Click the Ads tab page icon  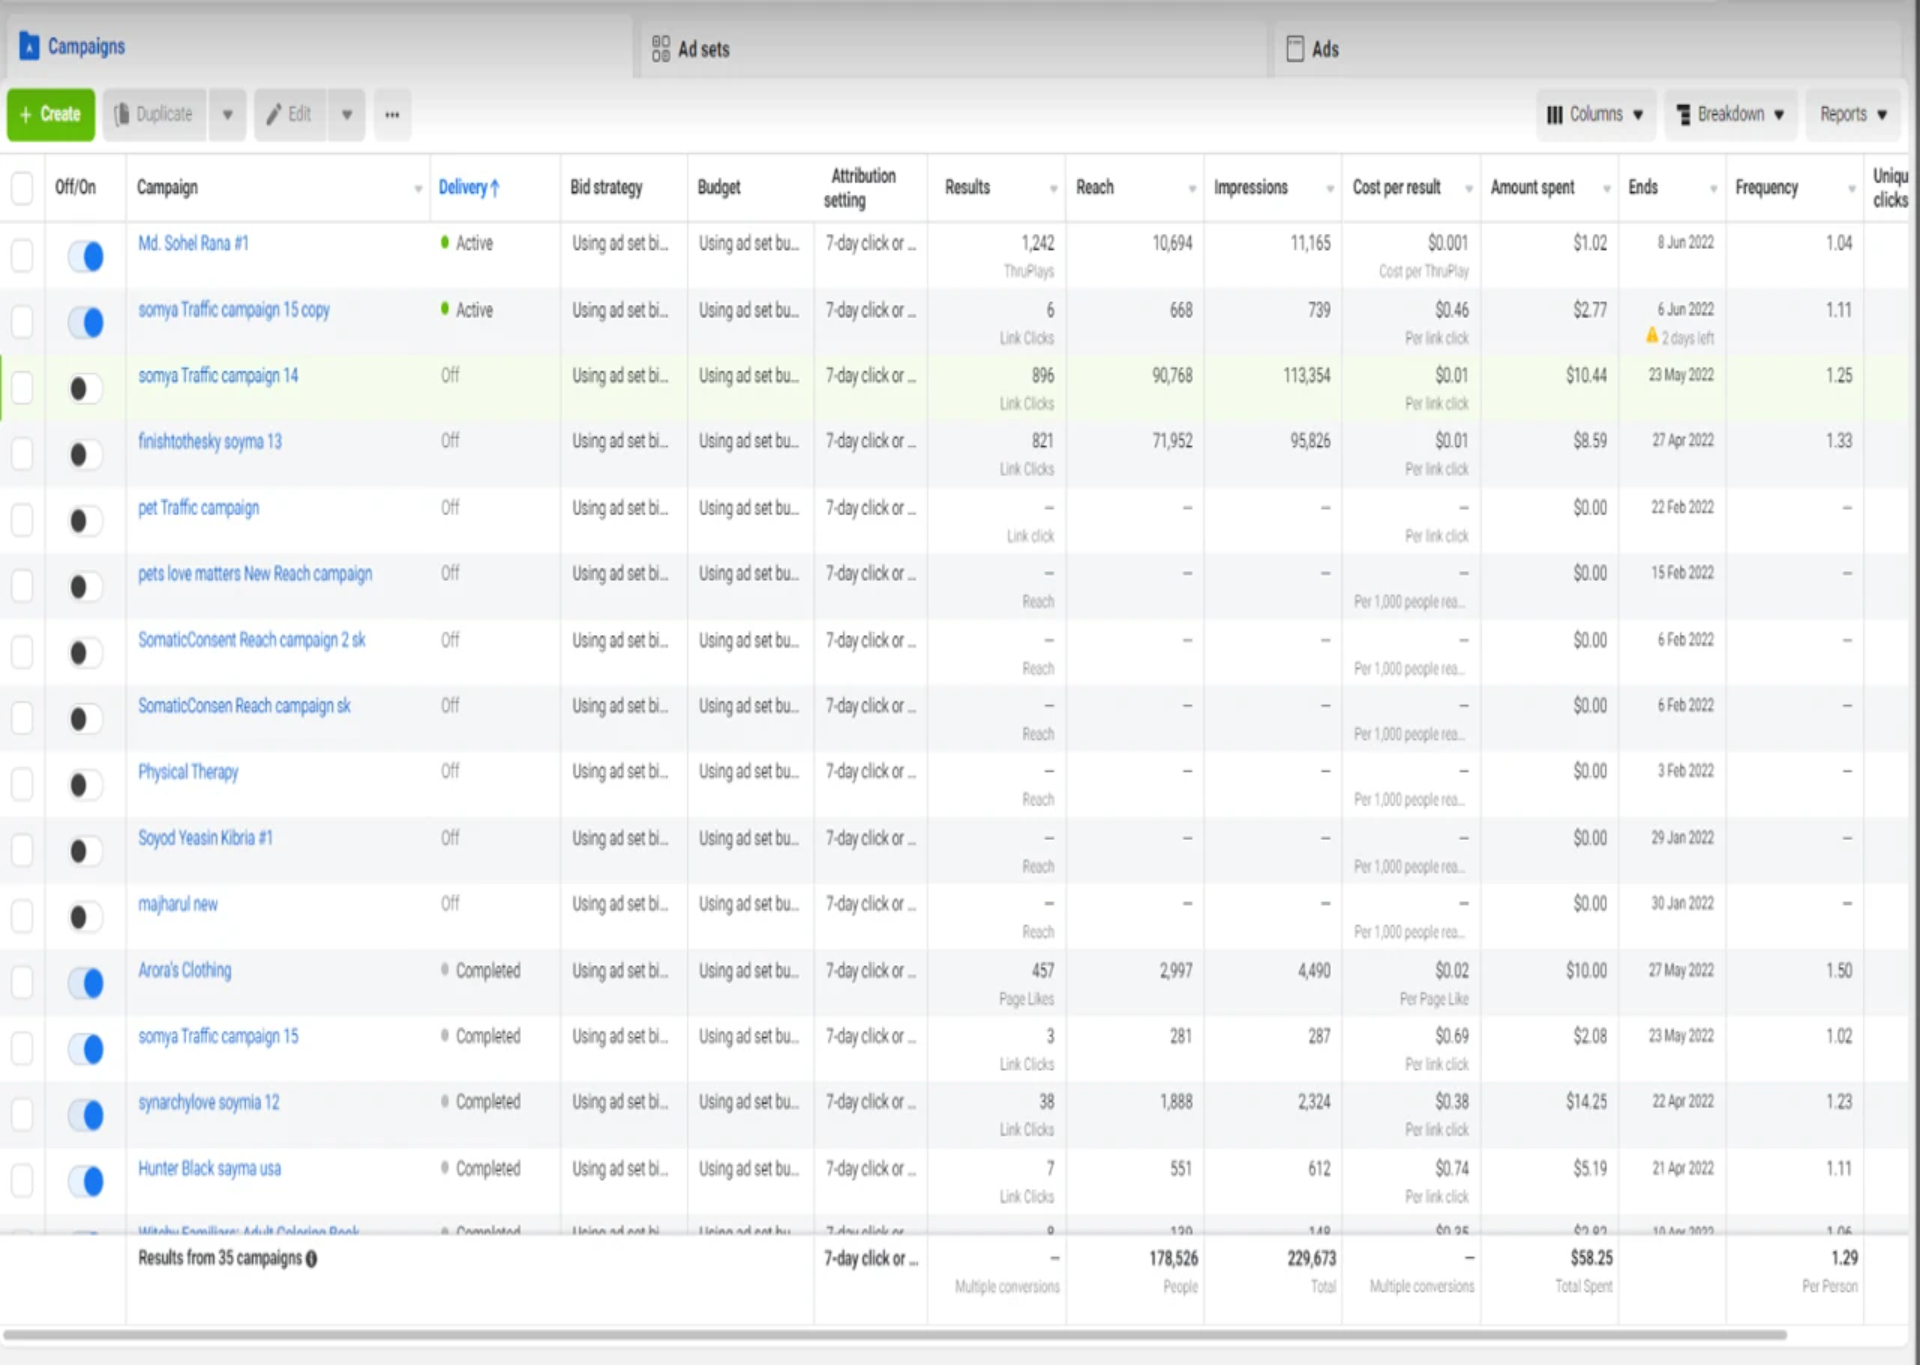(1295, 49)
